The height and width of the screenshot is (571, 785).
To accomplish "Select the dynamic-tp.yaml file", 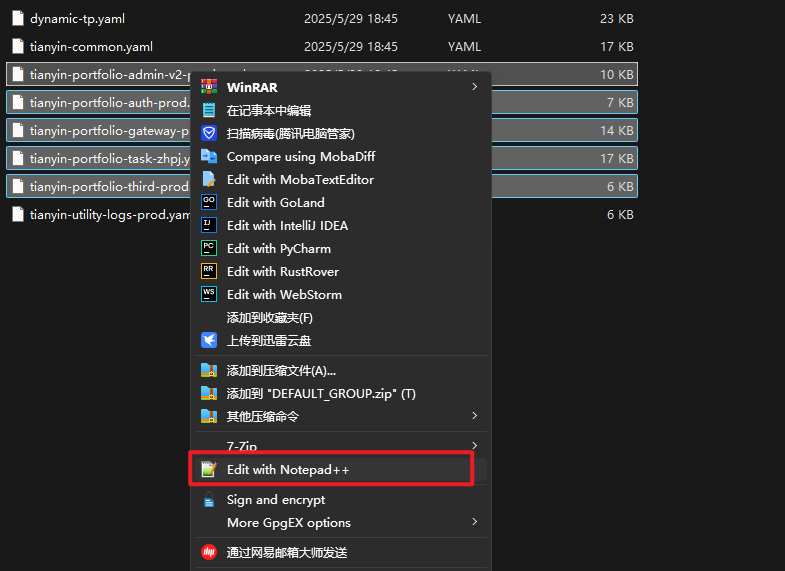I will pyautogui.click(x=77, y=18).
